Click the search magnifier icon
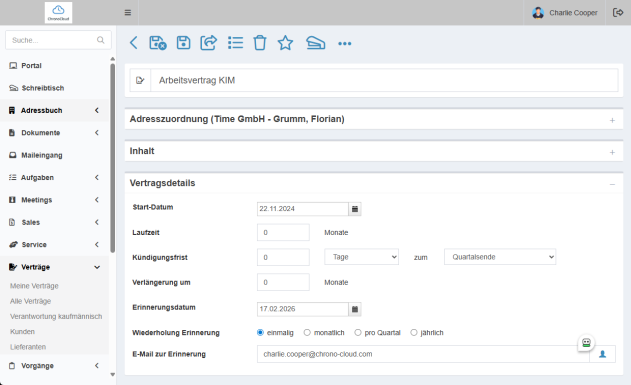This screenshot has width=631, height=385. [100, 40]
